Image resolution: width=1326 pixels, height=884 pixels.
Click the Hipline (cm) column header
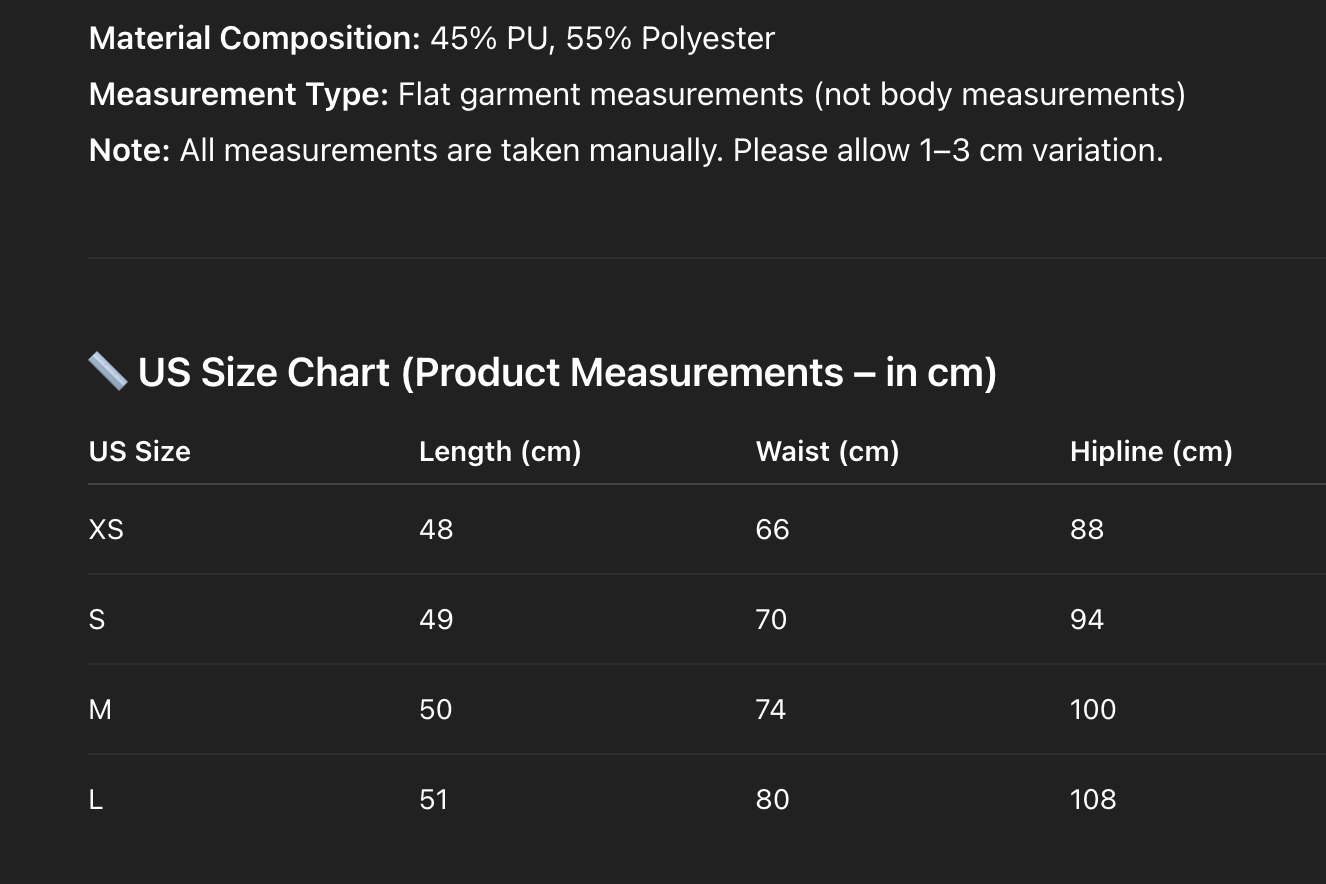pyautogui.click(x=1151, y=452)
